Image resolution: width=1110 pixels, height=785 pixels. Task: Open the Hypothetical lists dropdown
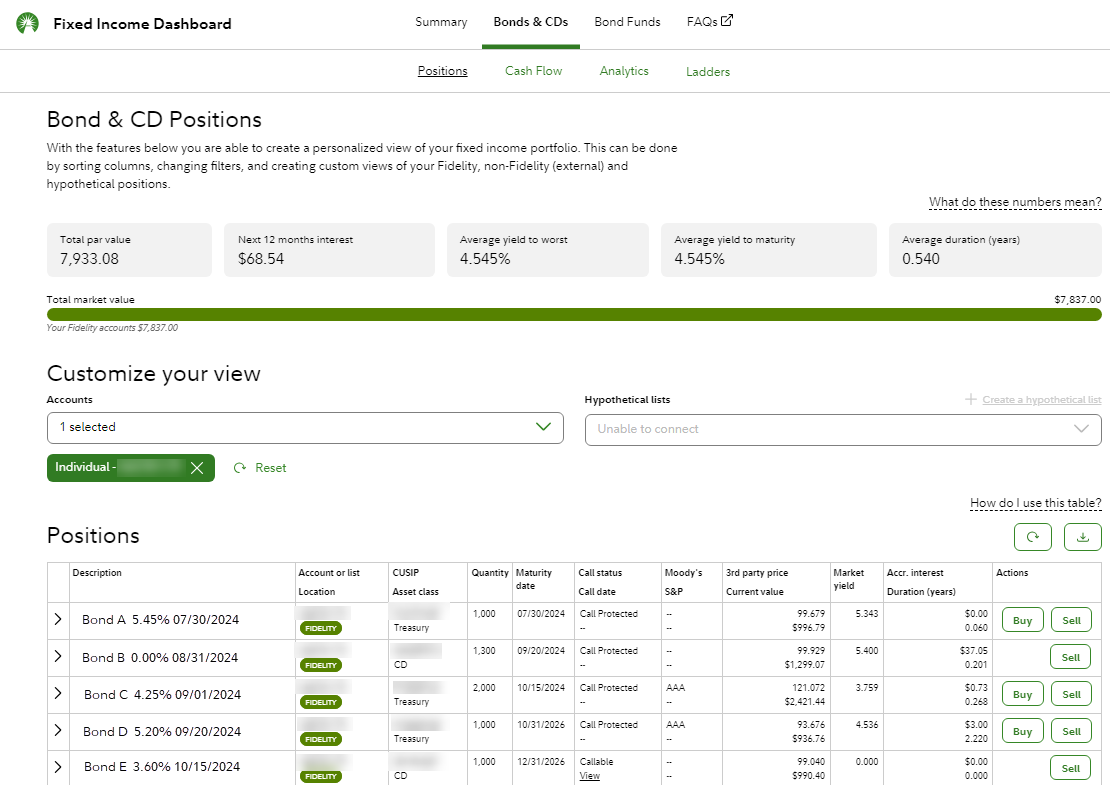(x=842, y=429)
